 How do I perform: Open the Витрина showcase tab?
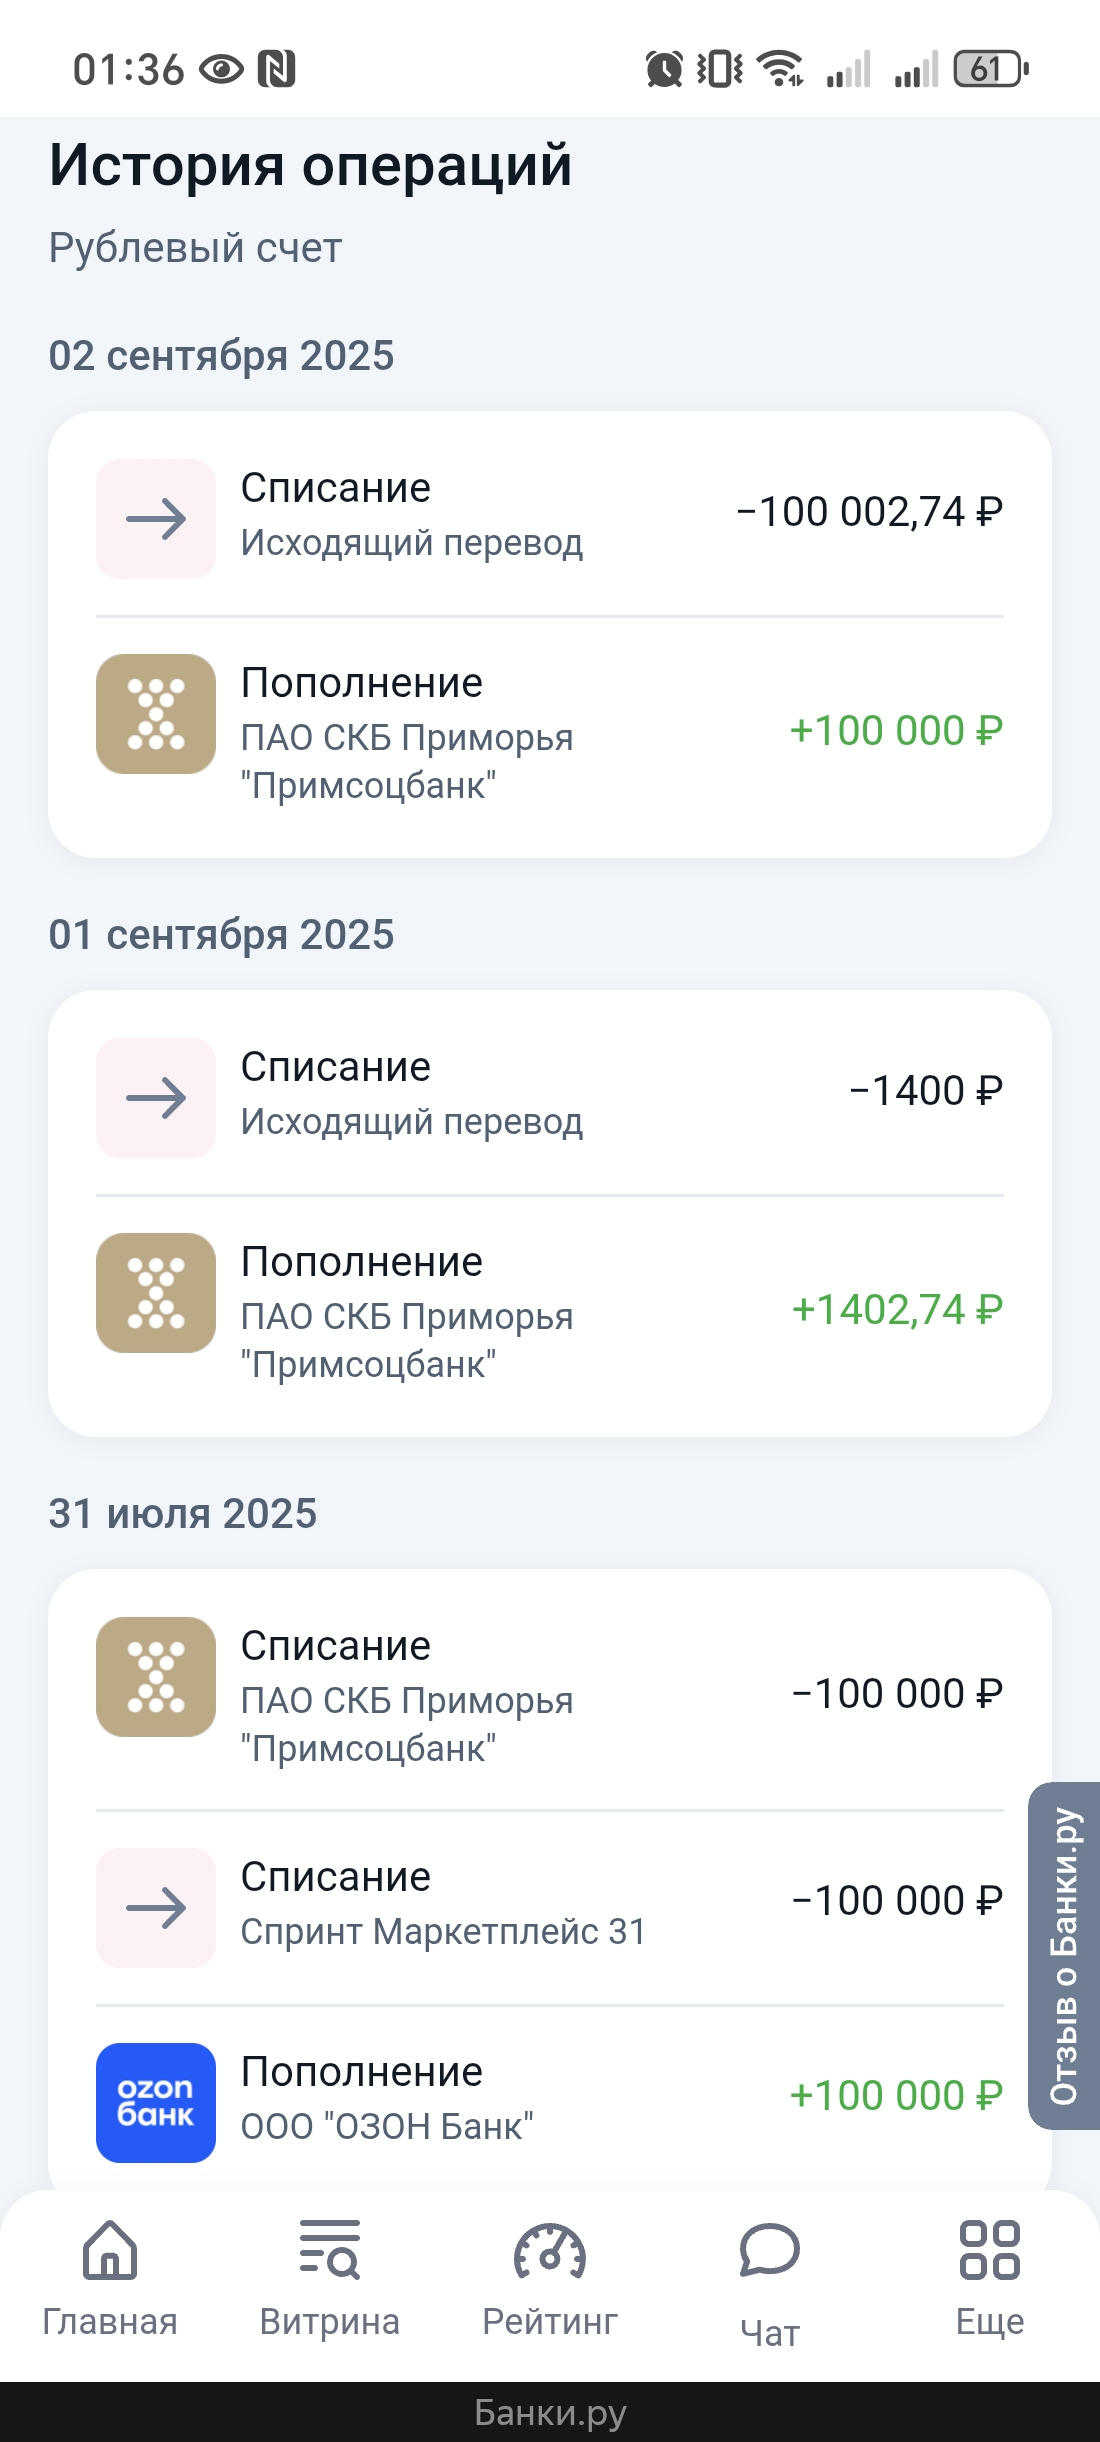point(329,2251)
